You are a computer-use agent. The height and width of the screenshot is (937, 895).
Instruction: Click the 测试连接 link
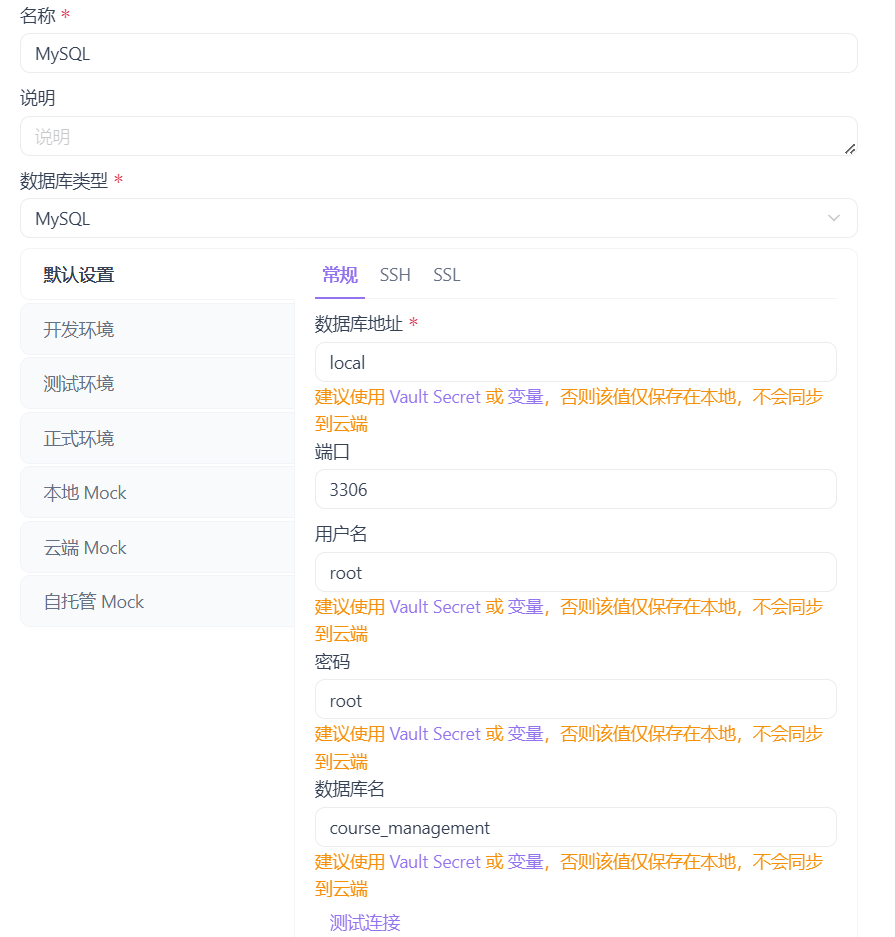[364, 923]
